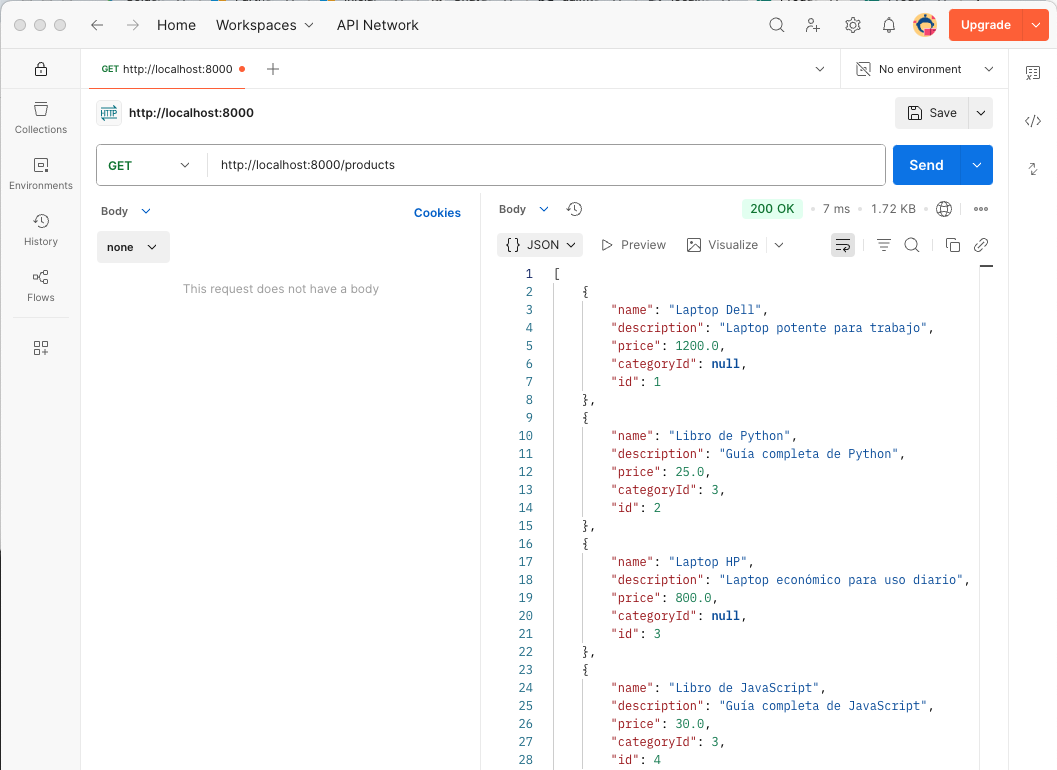Add a new request tab with plus
The height and width of the screenshot is (770, 1057).
[273, 69]
